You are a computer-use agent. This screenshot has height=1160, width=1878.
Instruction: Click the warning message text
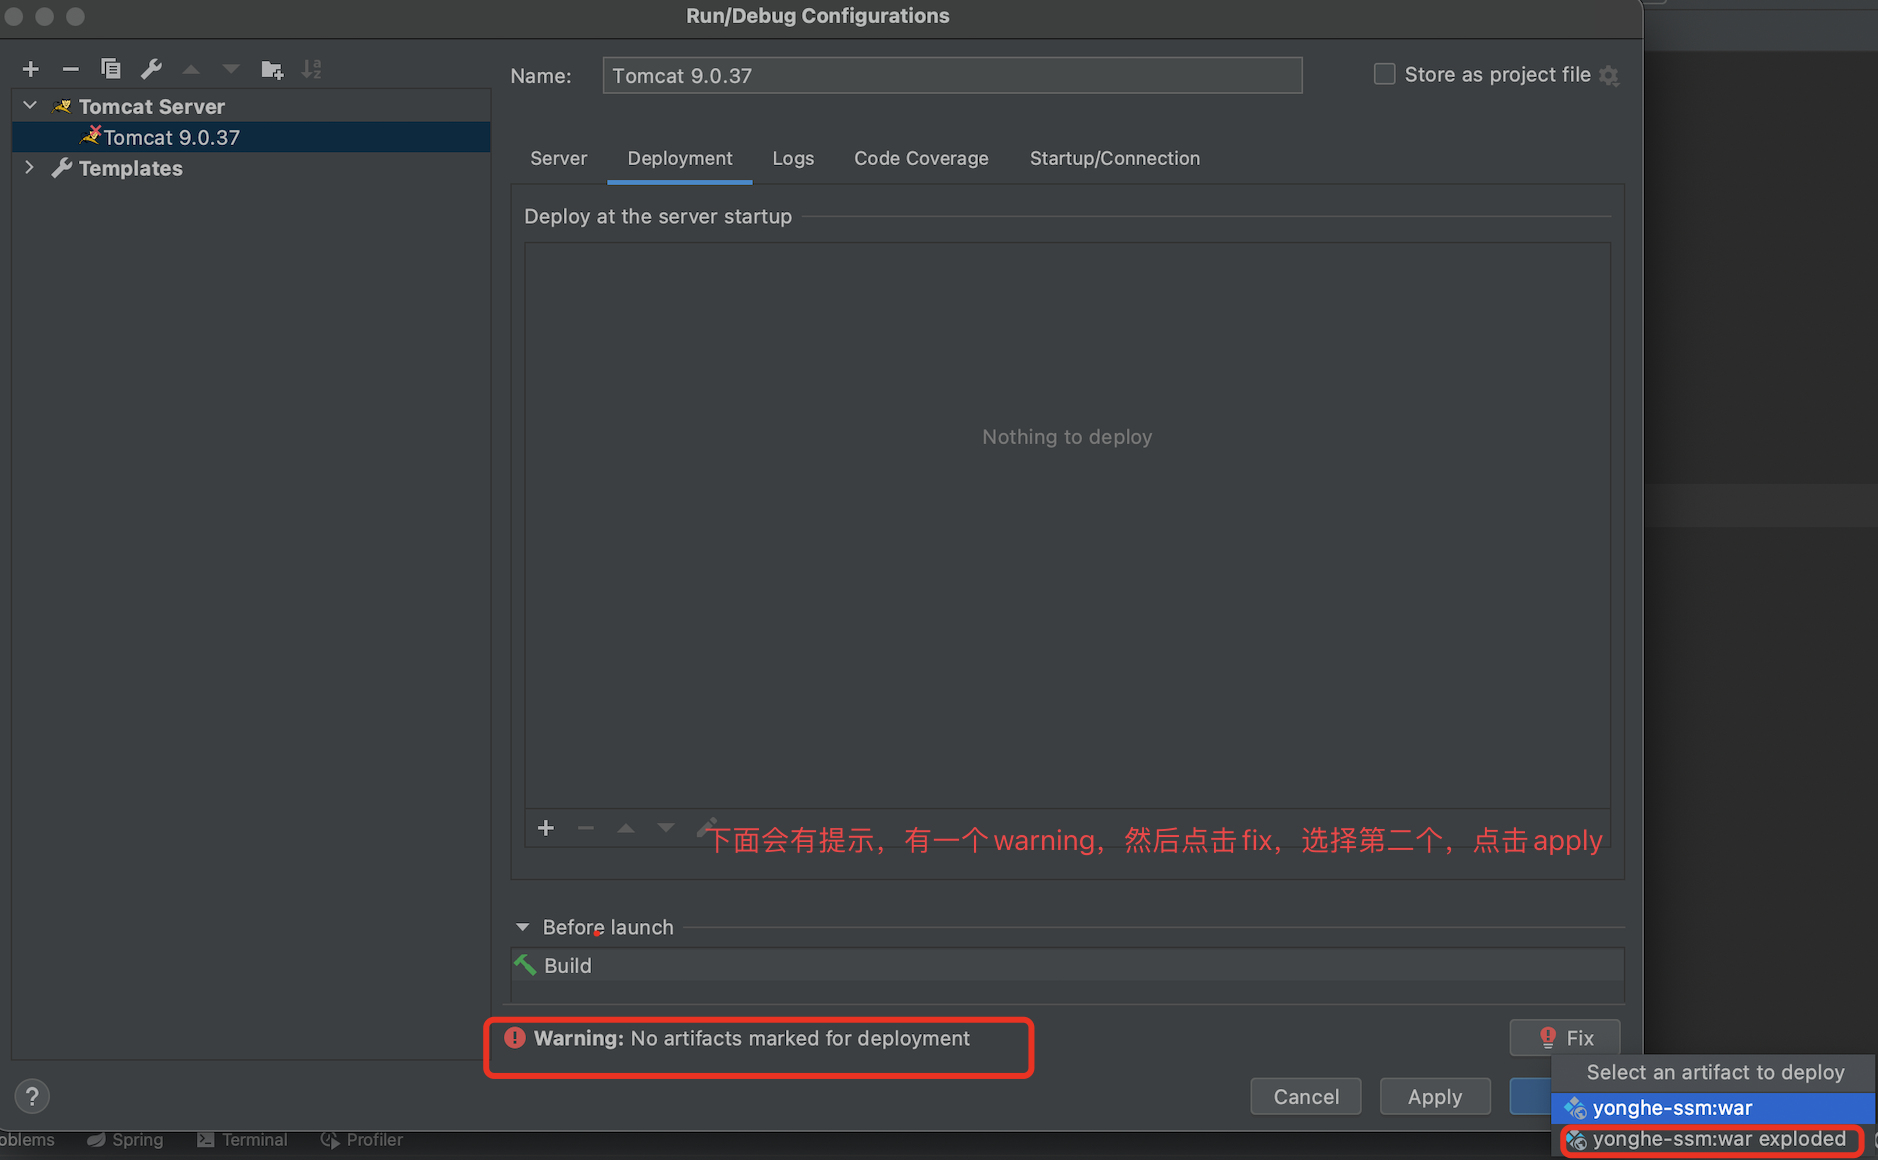click(x=752, y=1038)
